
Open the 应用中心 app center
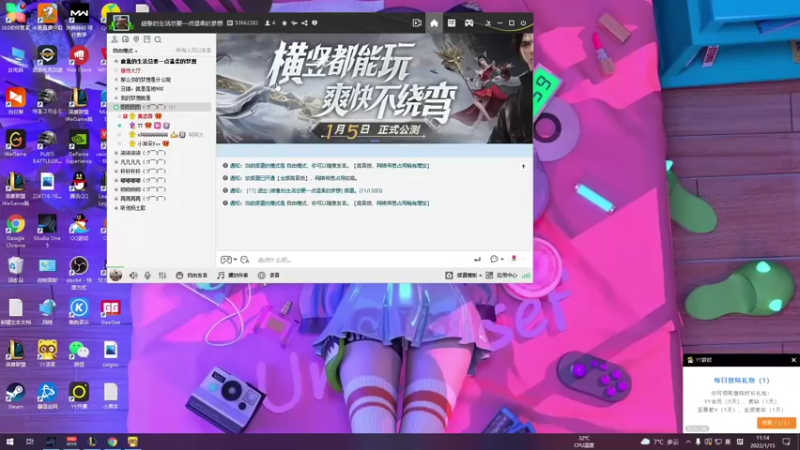[x=502, y=276]
